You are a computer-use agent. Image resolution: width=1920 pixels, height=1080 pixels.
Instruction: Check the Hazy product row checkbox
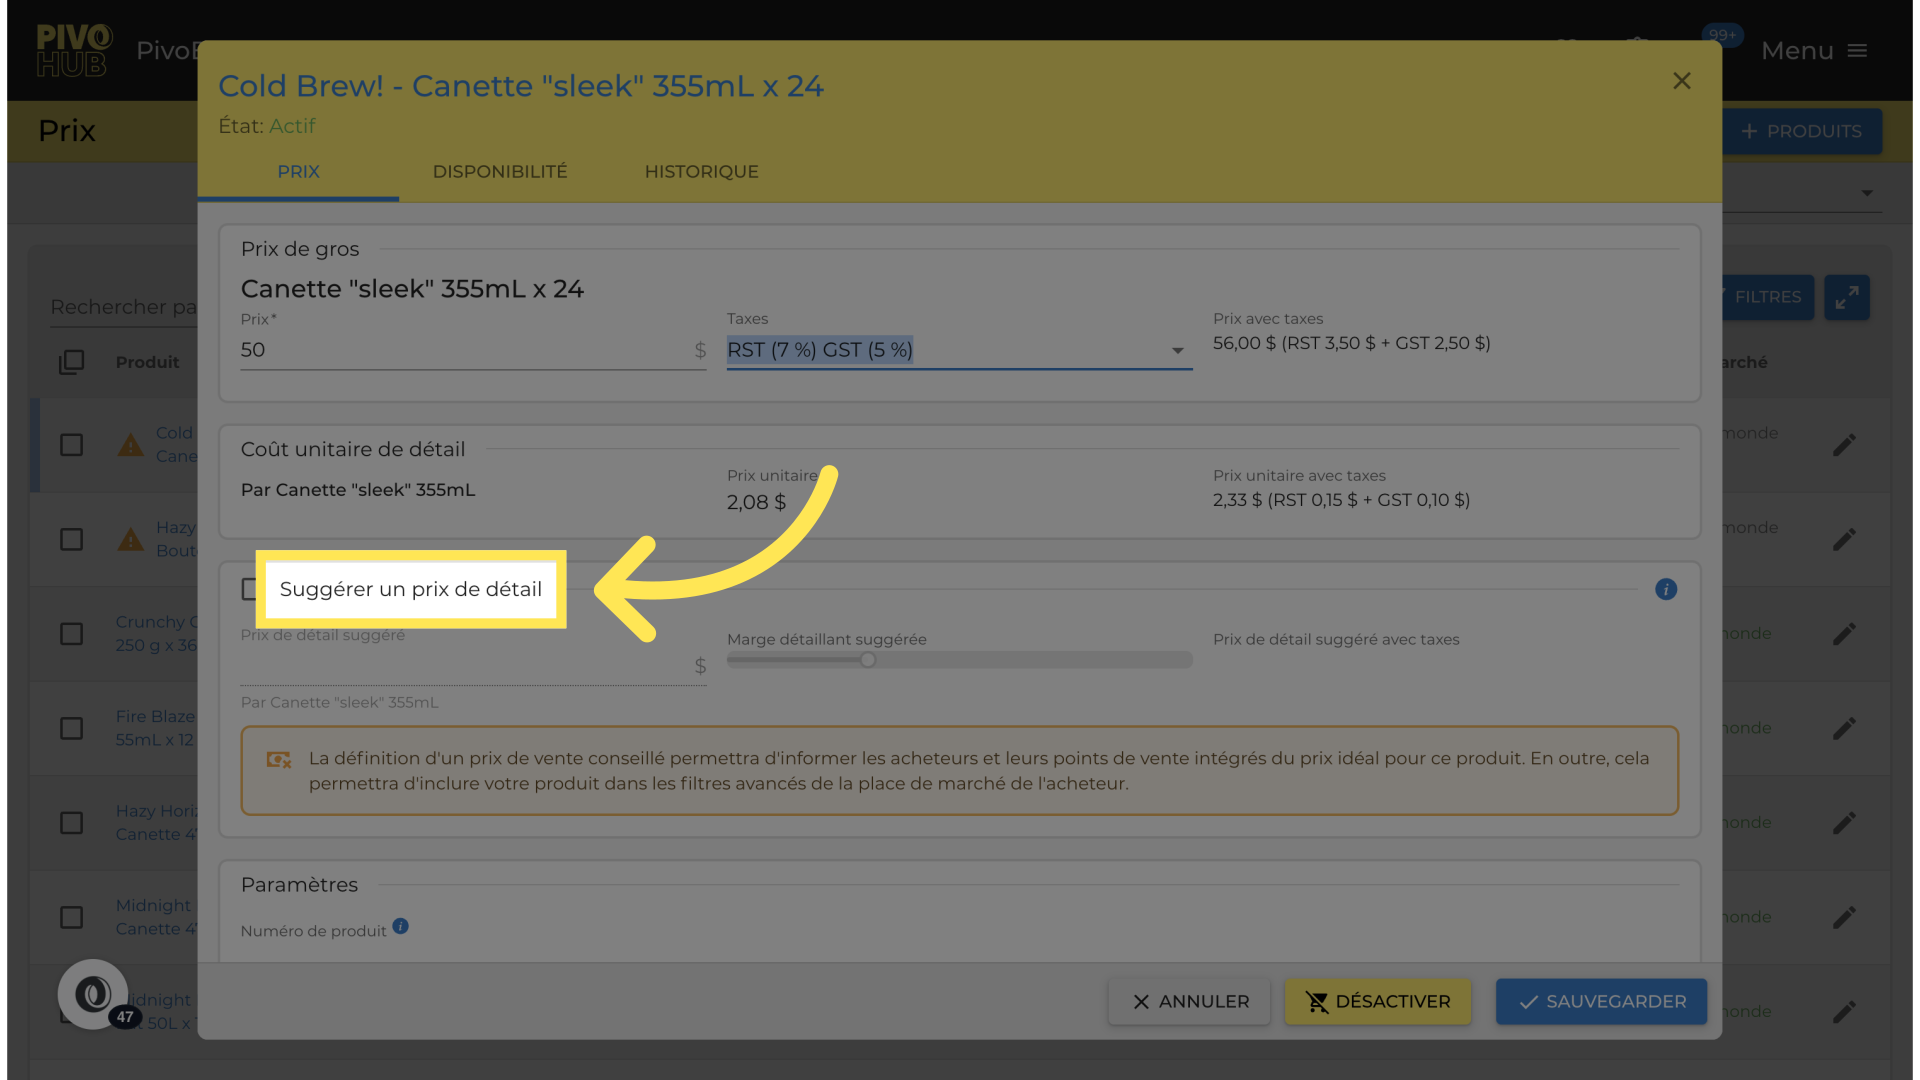71,540
